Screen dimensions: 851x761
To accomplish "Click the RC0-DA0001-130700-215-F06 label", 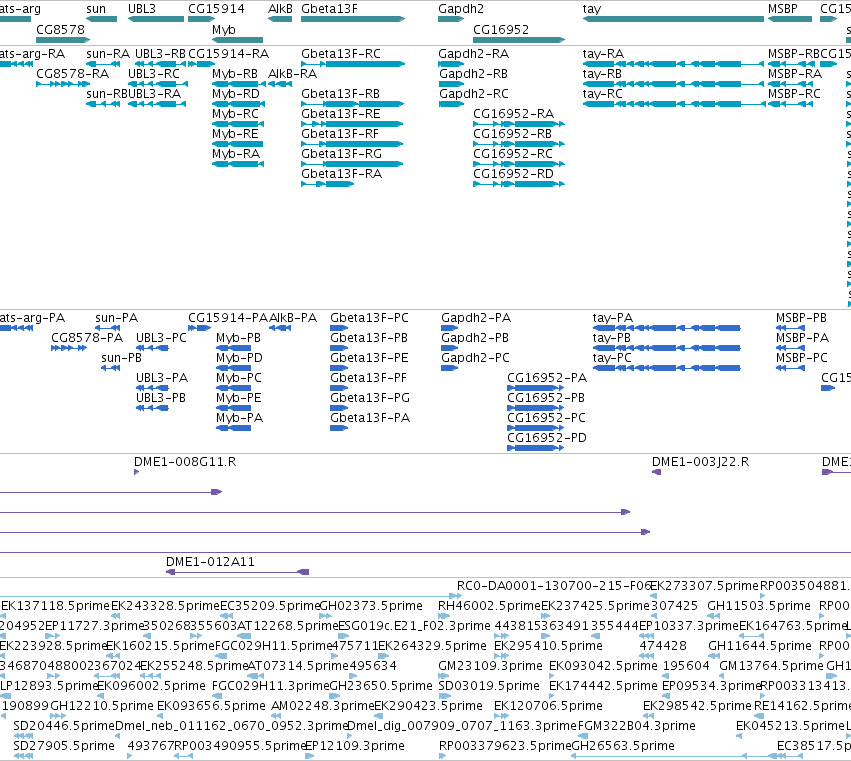I will [x=554, y=586].
